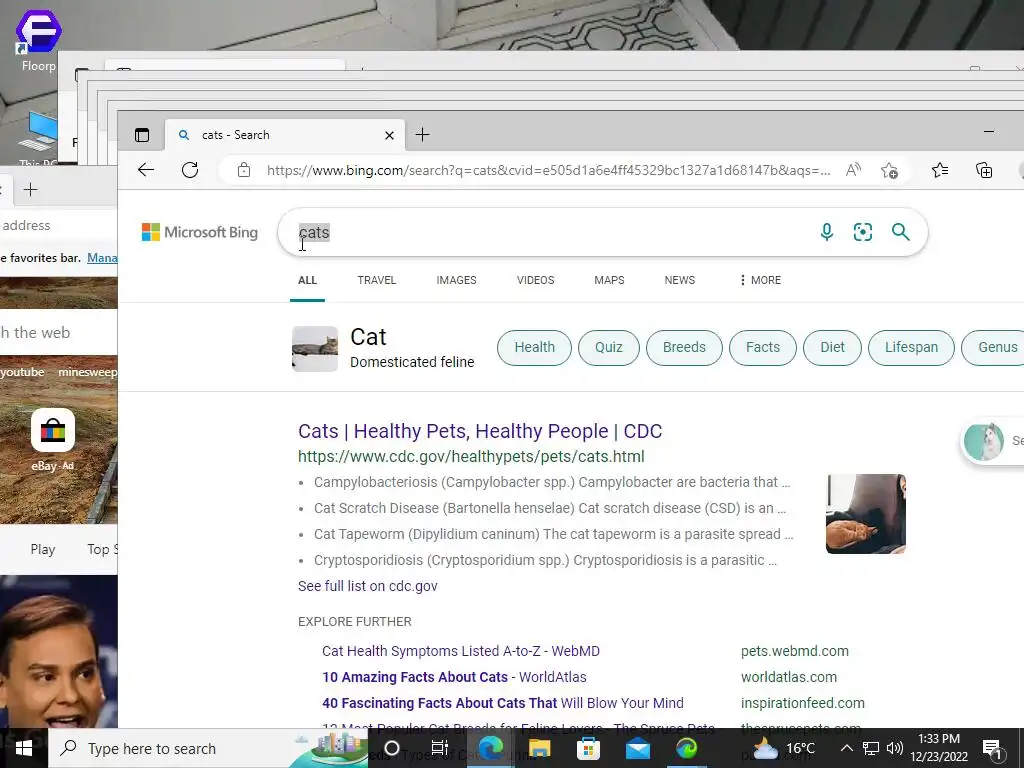Open visual search camera icon

click(x=863, y=232)
